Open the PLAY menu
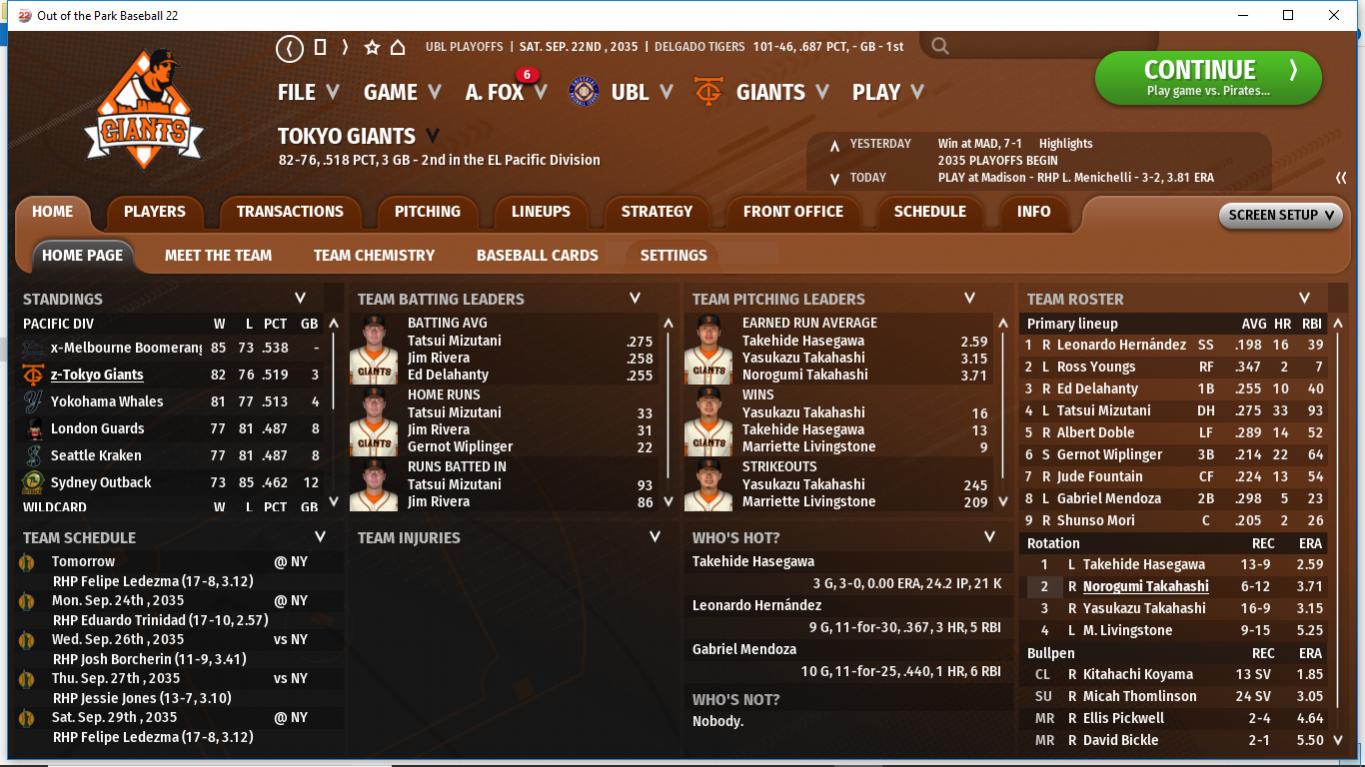This screenshot has width=1365, height=767. [887, 92]
